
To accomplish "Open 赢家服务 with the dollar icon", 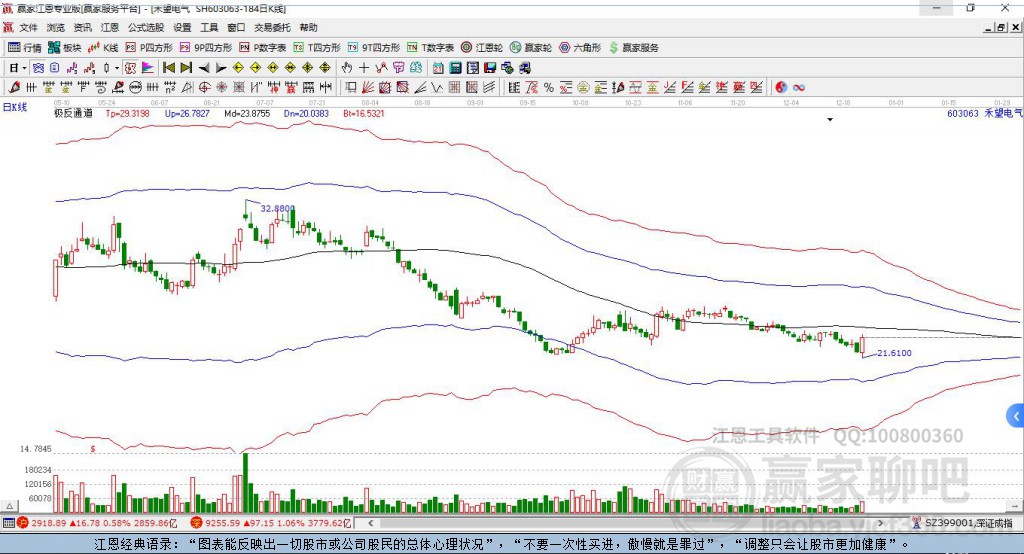I will pyautogui.click(x=633, y=48).
